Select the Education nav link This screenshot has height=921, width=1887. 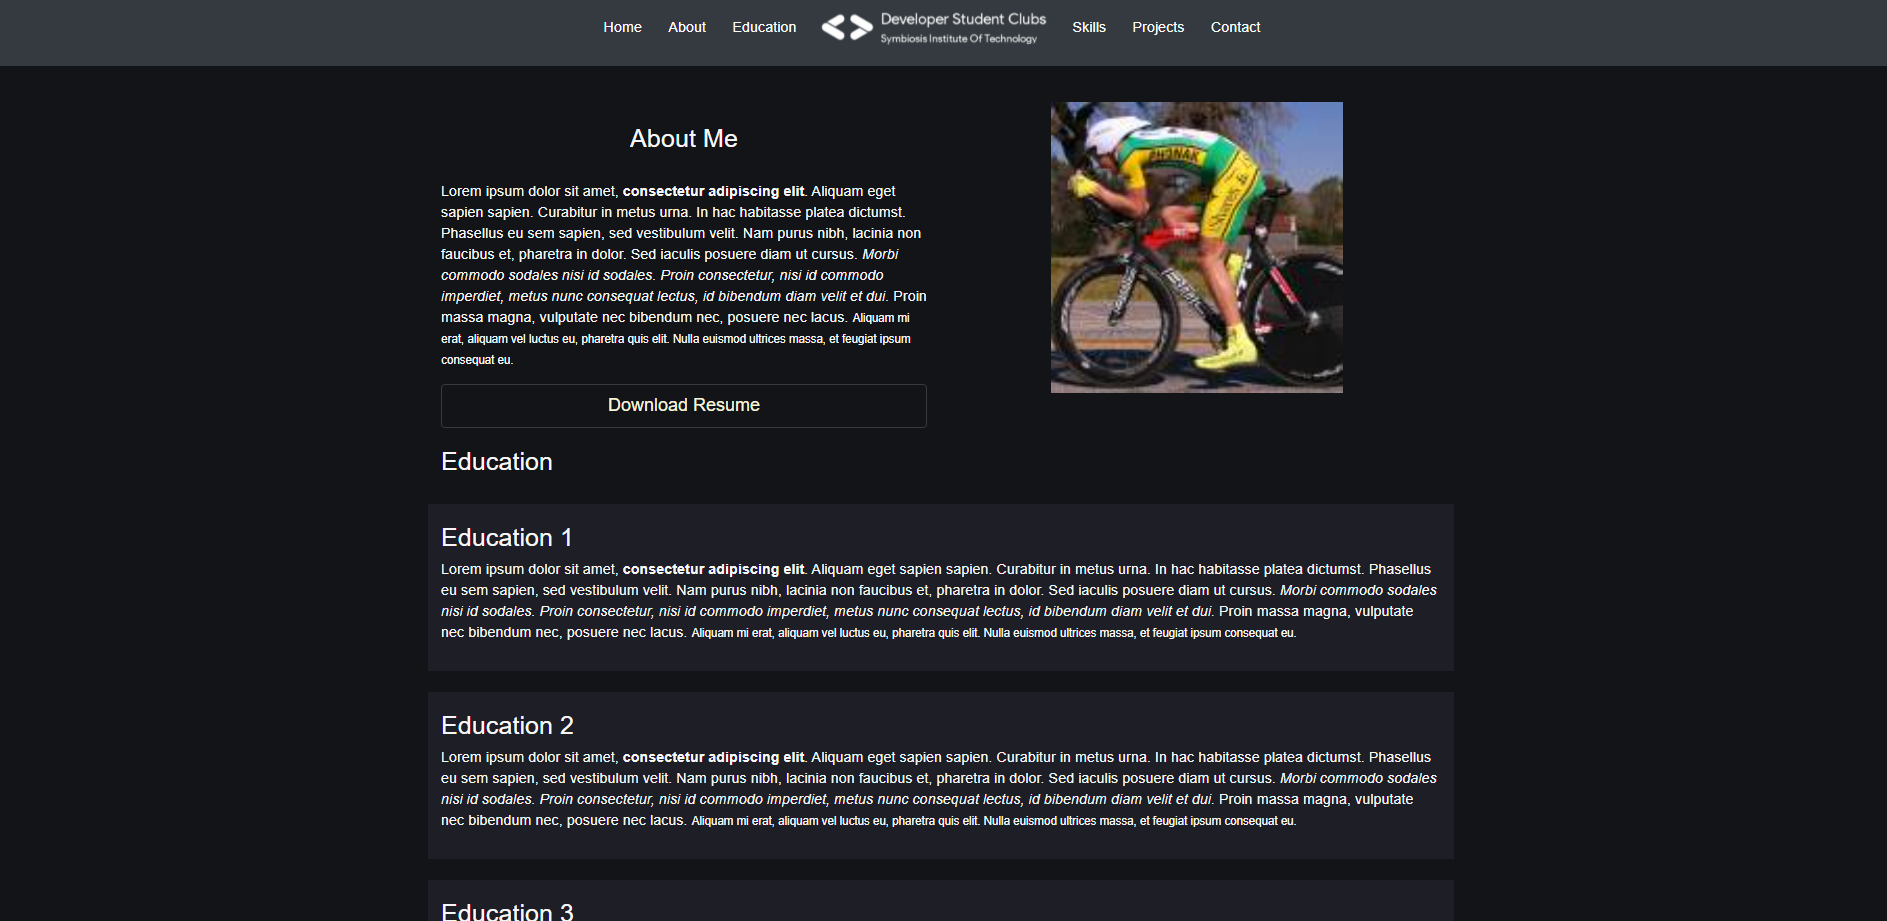point(764,27)
